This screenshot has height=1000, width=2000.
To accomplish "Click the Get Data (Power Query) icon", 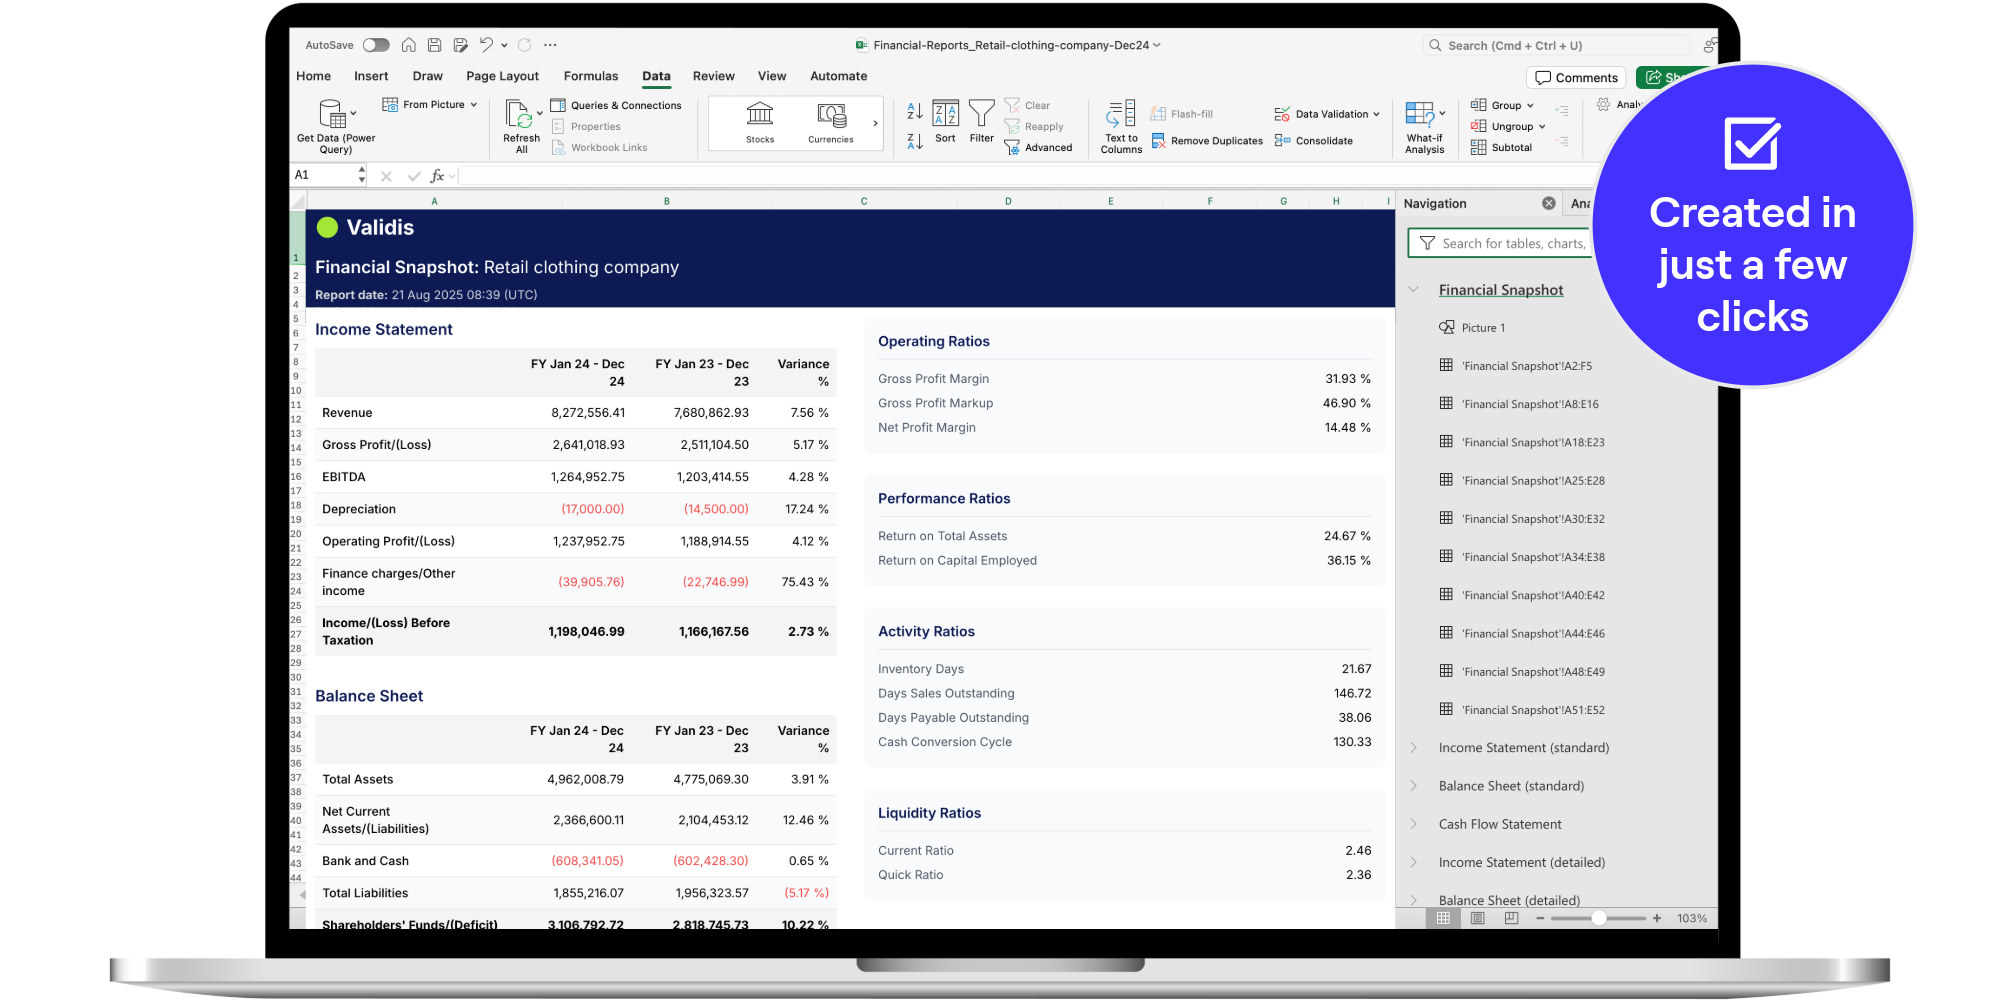I will (x=332, y=114).
